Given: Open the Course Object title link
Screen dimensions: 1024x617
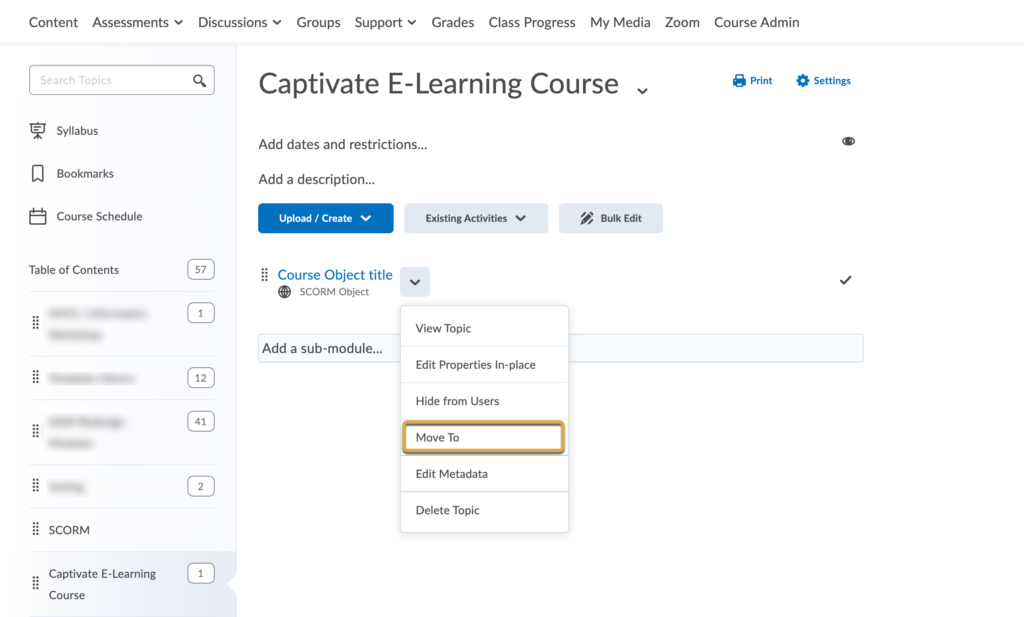Looking at the screenshot, I should [335, 275].
